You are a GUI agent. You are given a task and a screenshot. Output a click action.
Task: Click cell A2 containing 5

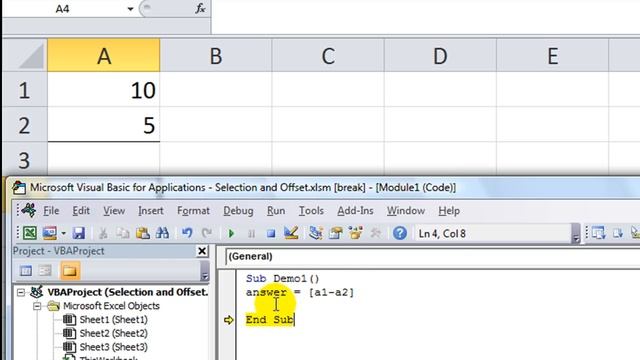tap(104, 125)
